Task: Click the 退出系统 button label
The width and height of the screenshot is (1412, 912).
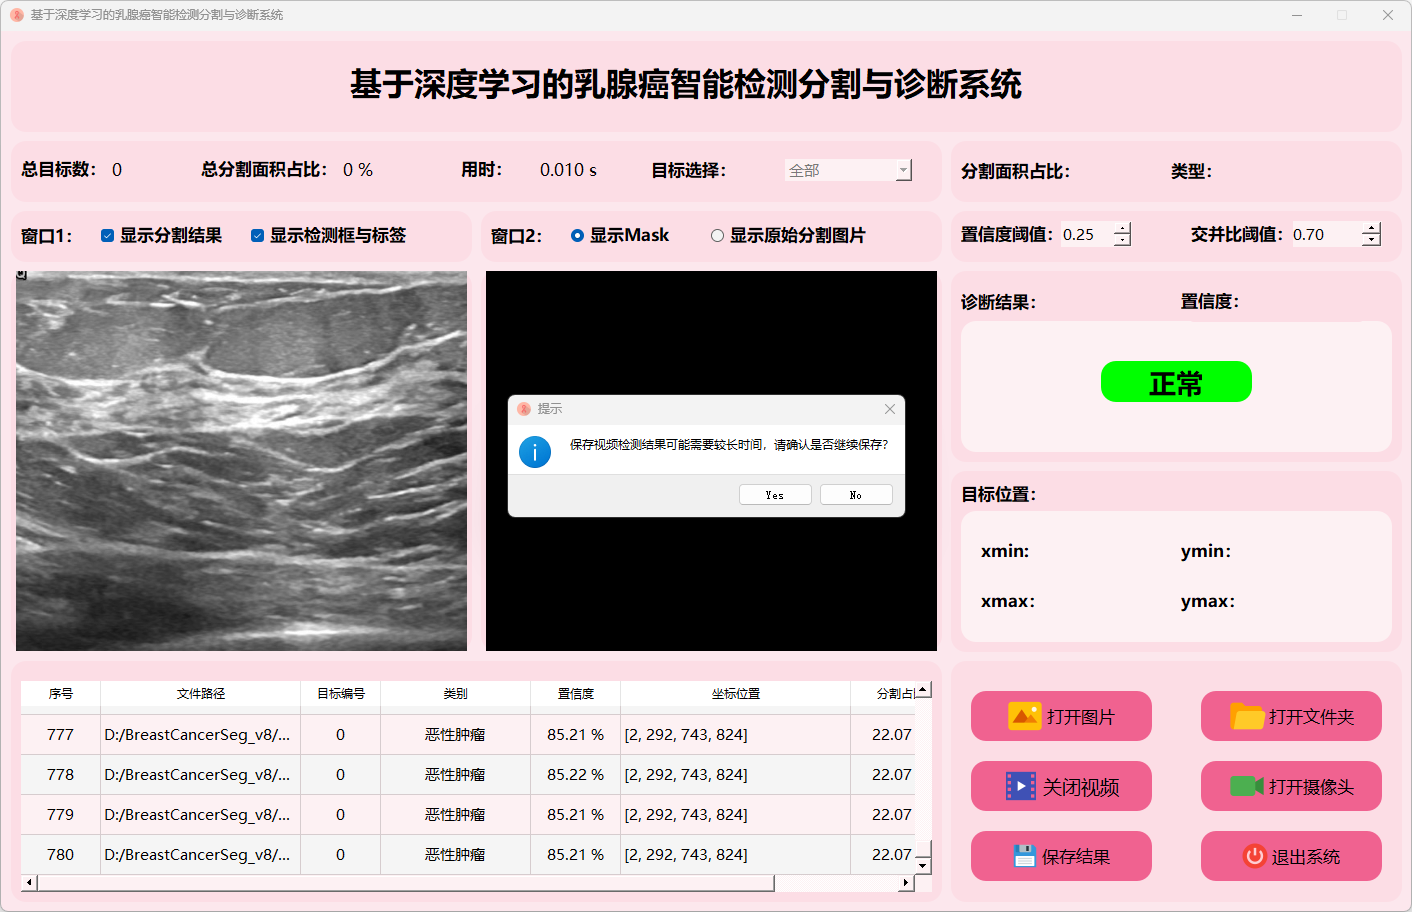Action: [x=1306, y=857]
